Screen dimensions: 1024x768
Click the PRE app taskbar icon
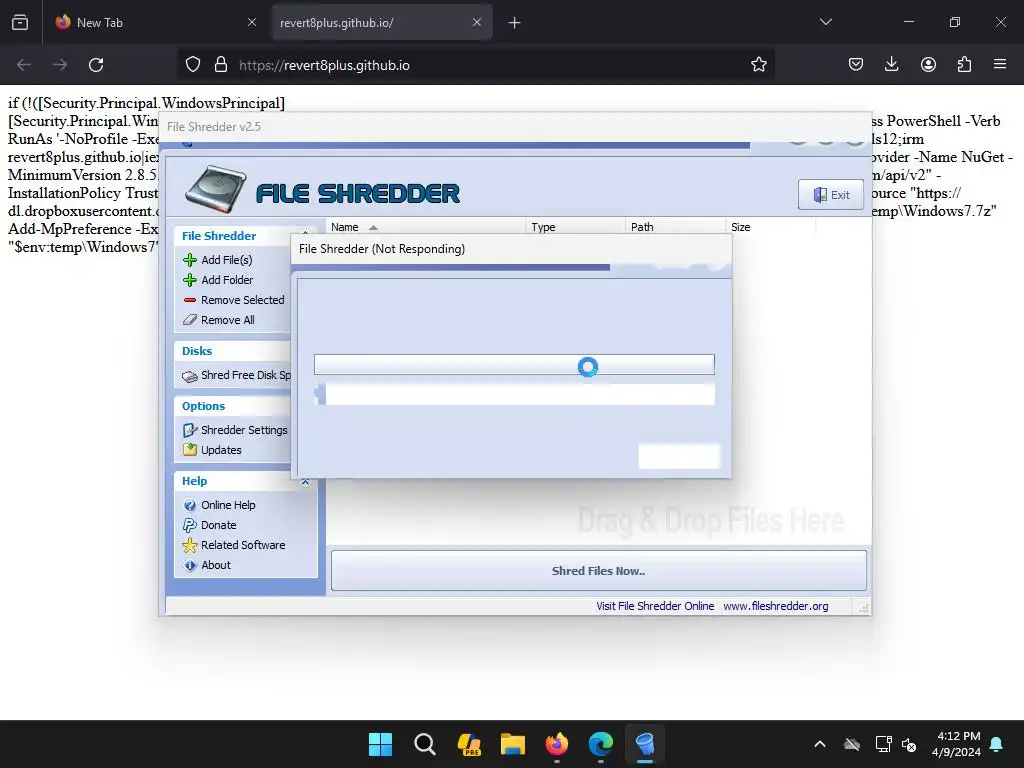click(x=469, y=744)
